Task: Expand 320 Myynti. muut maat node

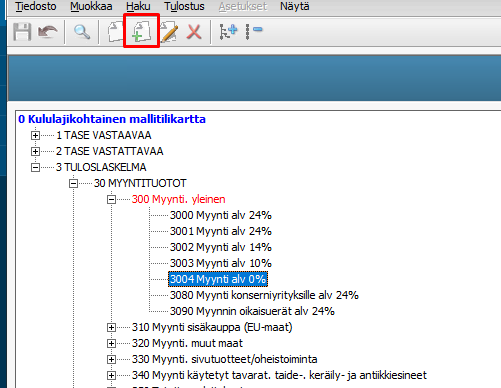Action: click(111, 343)
